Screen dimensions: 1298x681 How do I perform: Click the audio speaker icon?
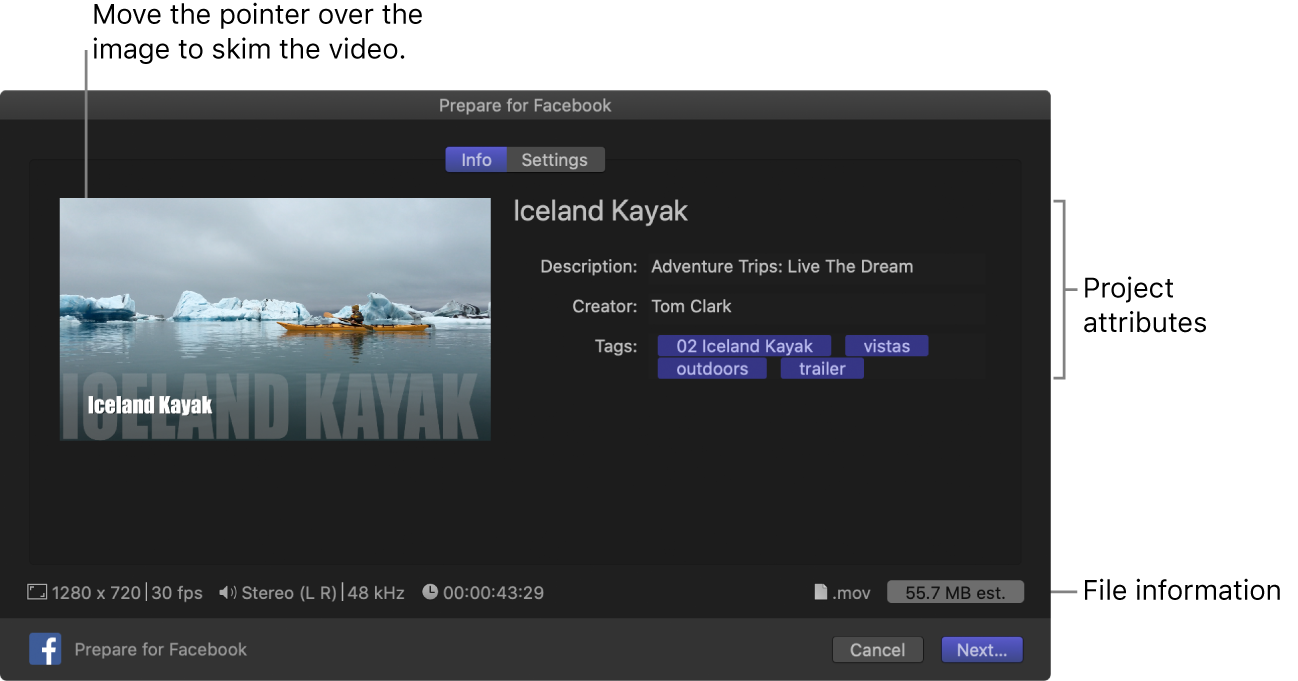(228, 593)
